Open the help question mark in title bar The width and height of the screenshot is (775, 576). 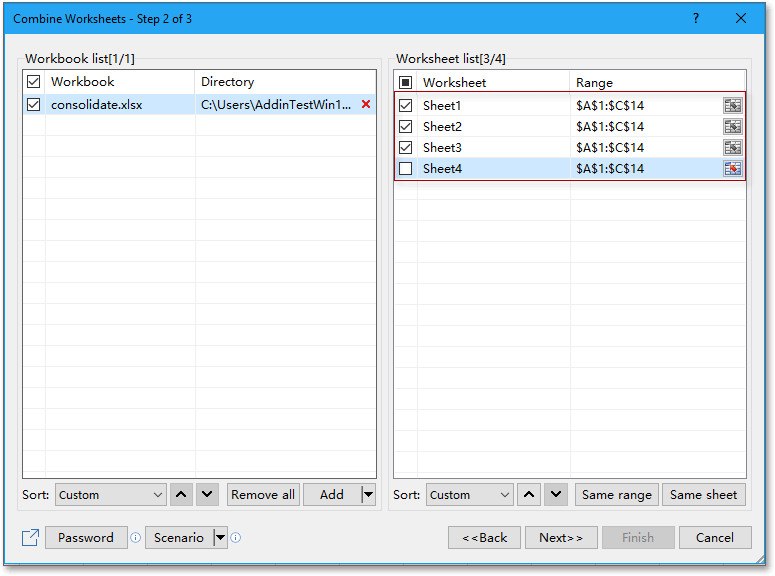point(696,18)
